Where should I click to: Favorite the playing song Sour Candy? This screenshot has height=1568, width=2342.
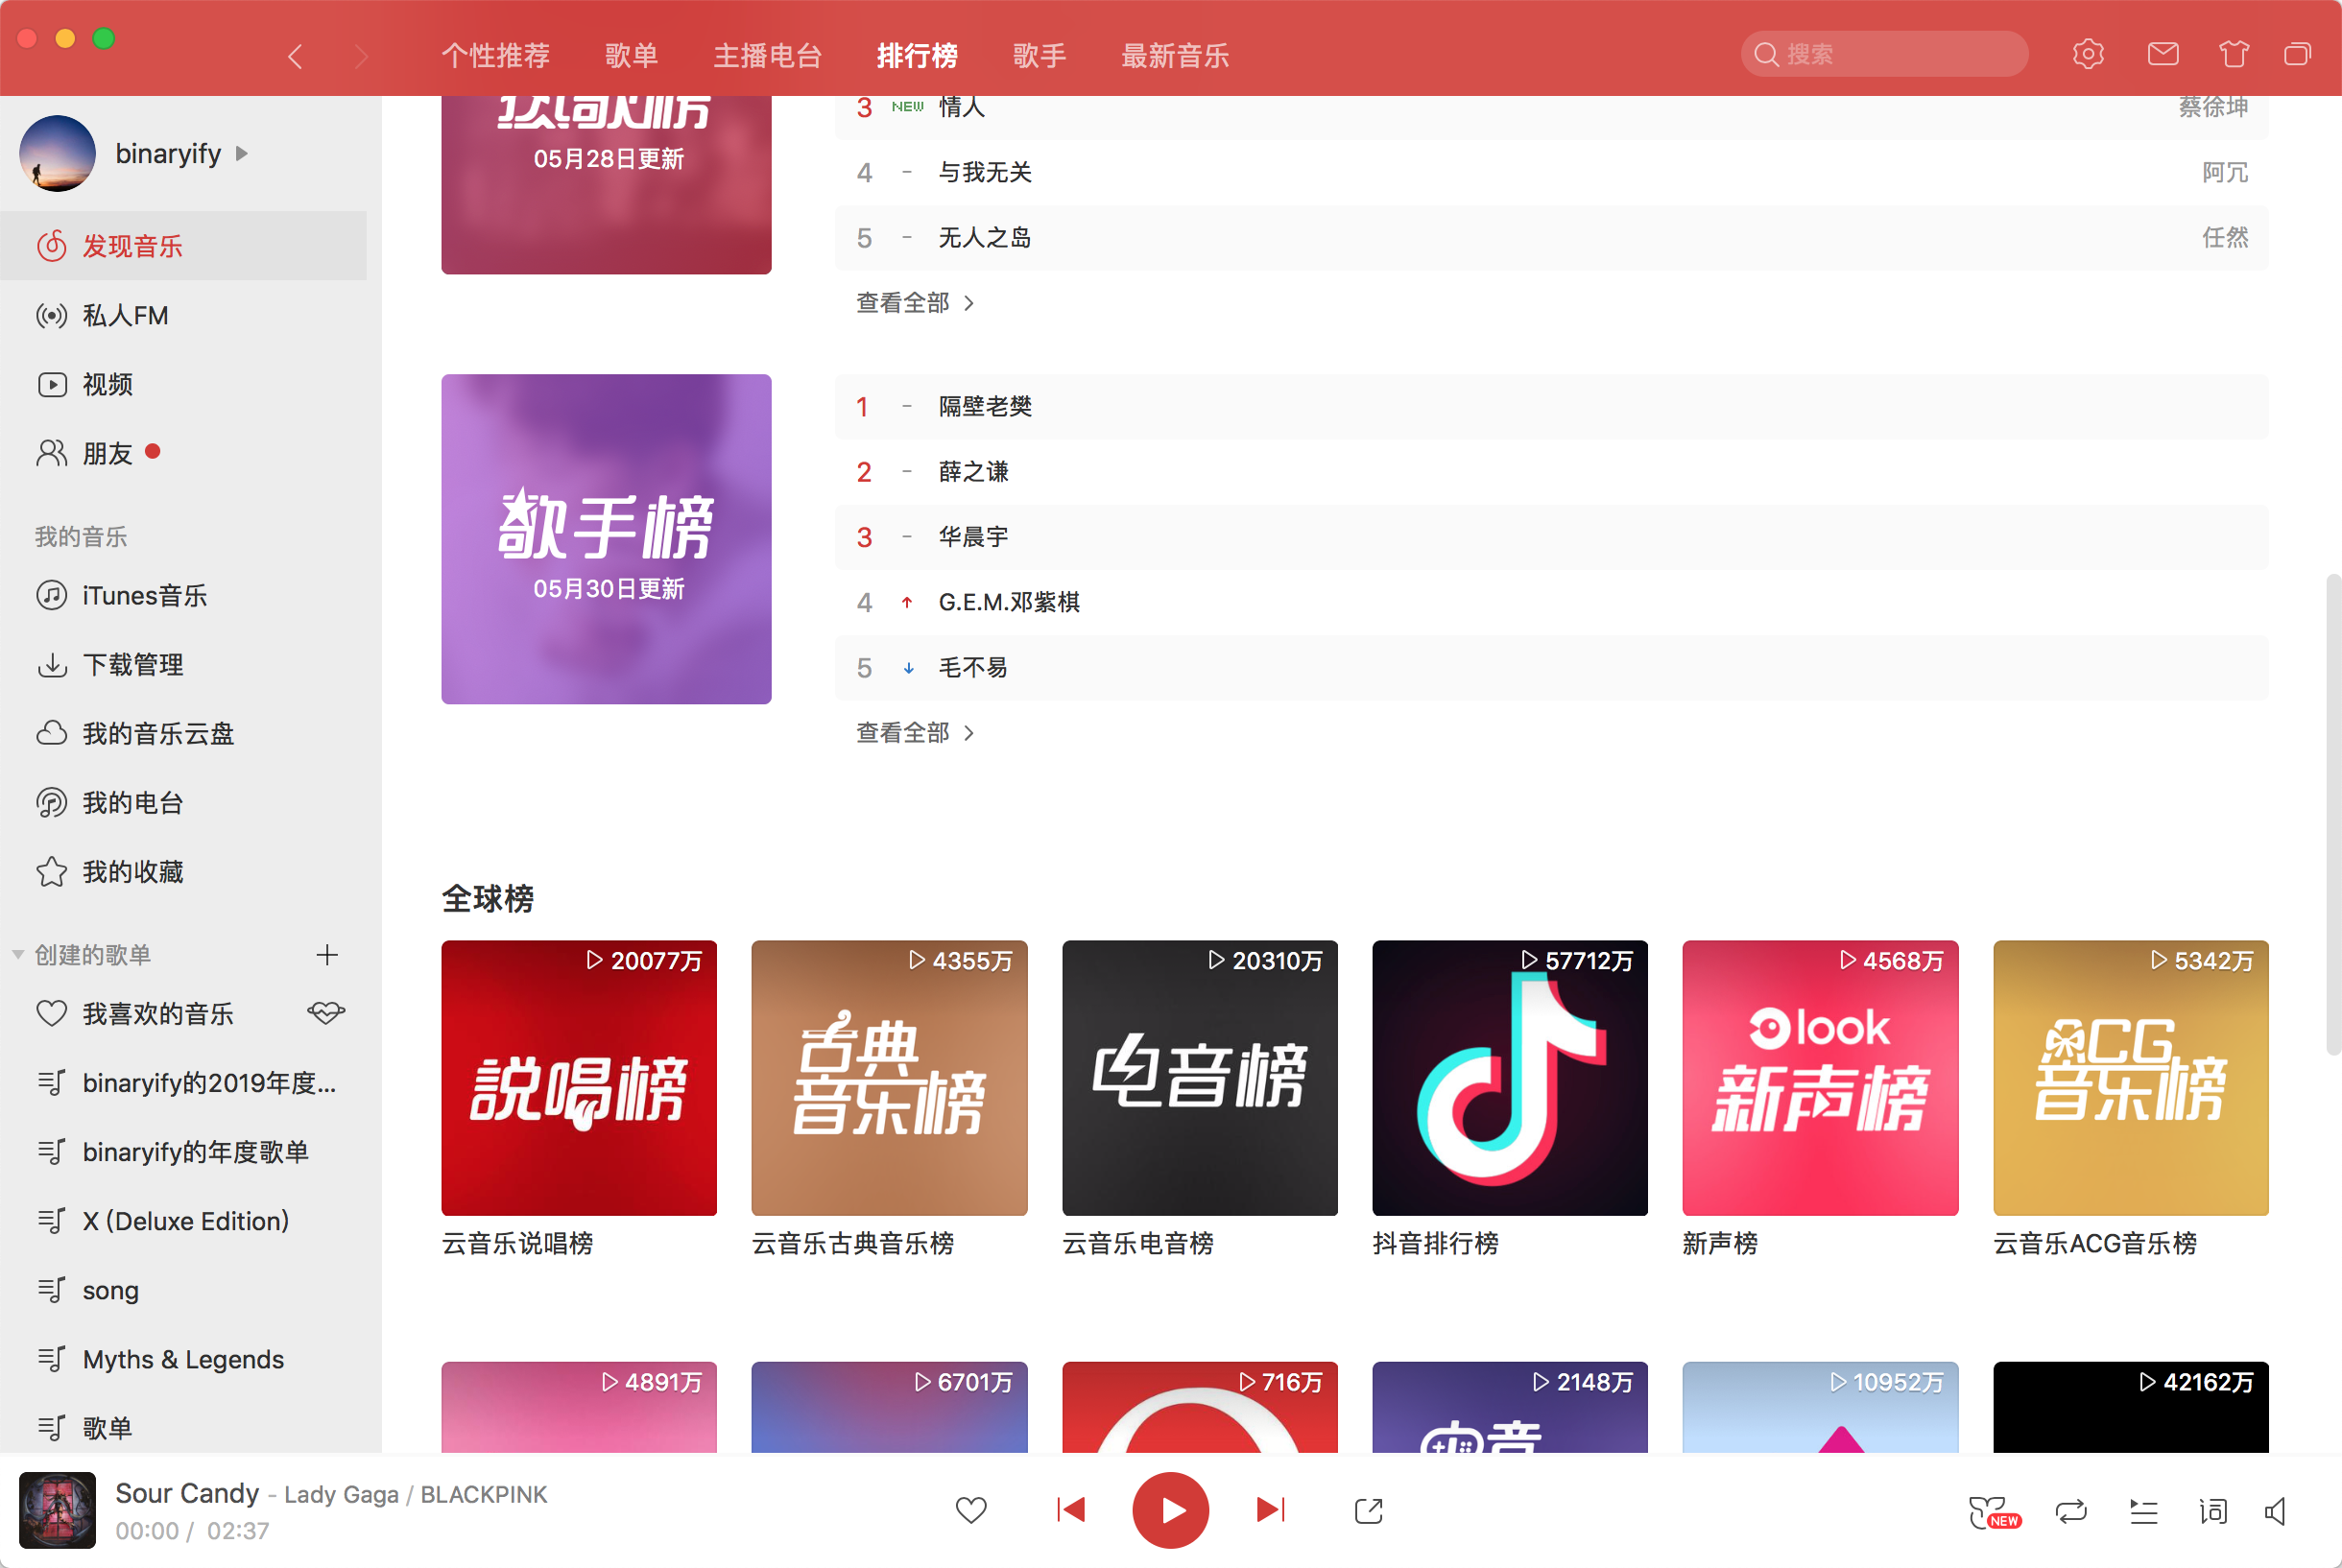tap(971, 1510)
